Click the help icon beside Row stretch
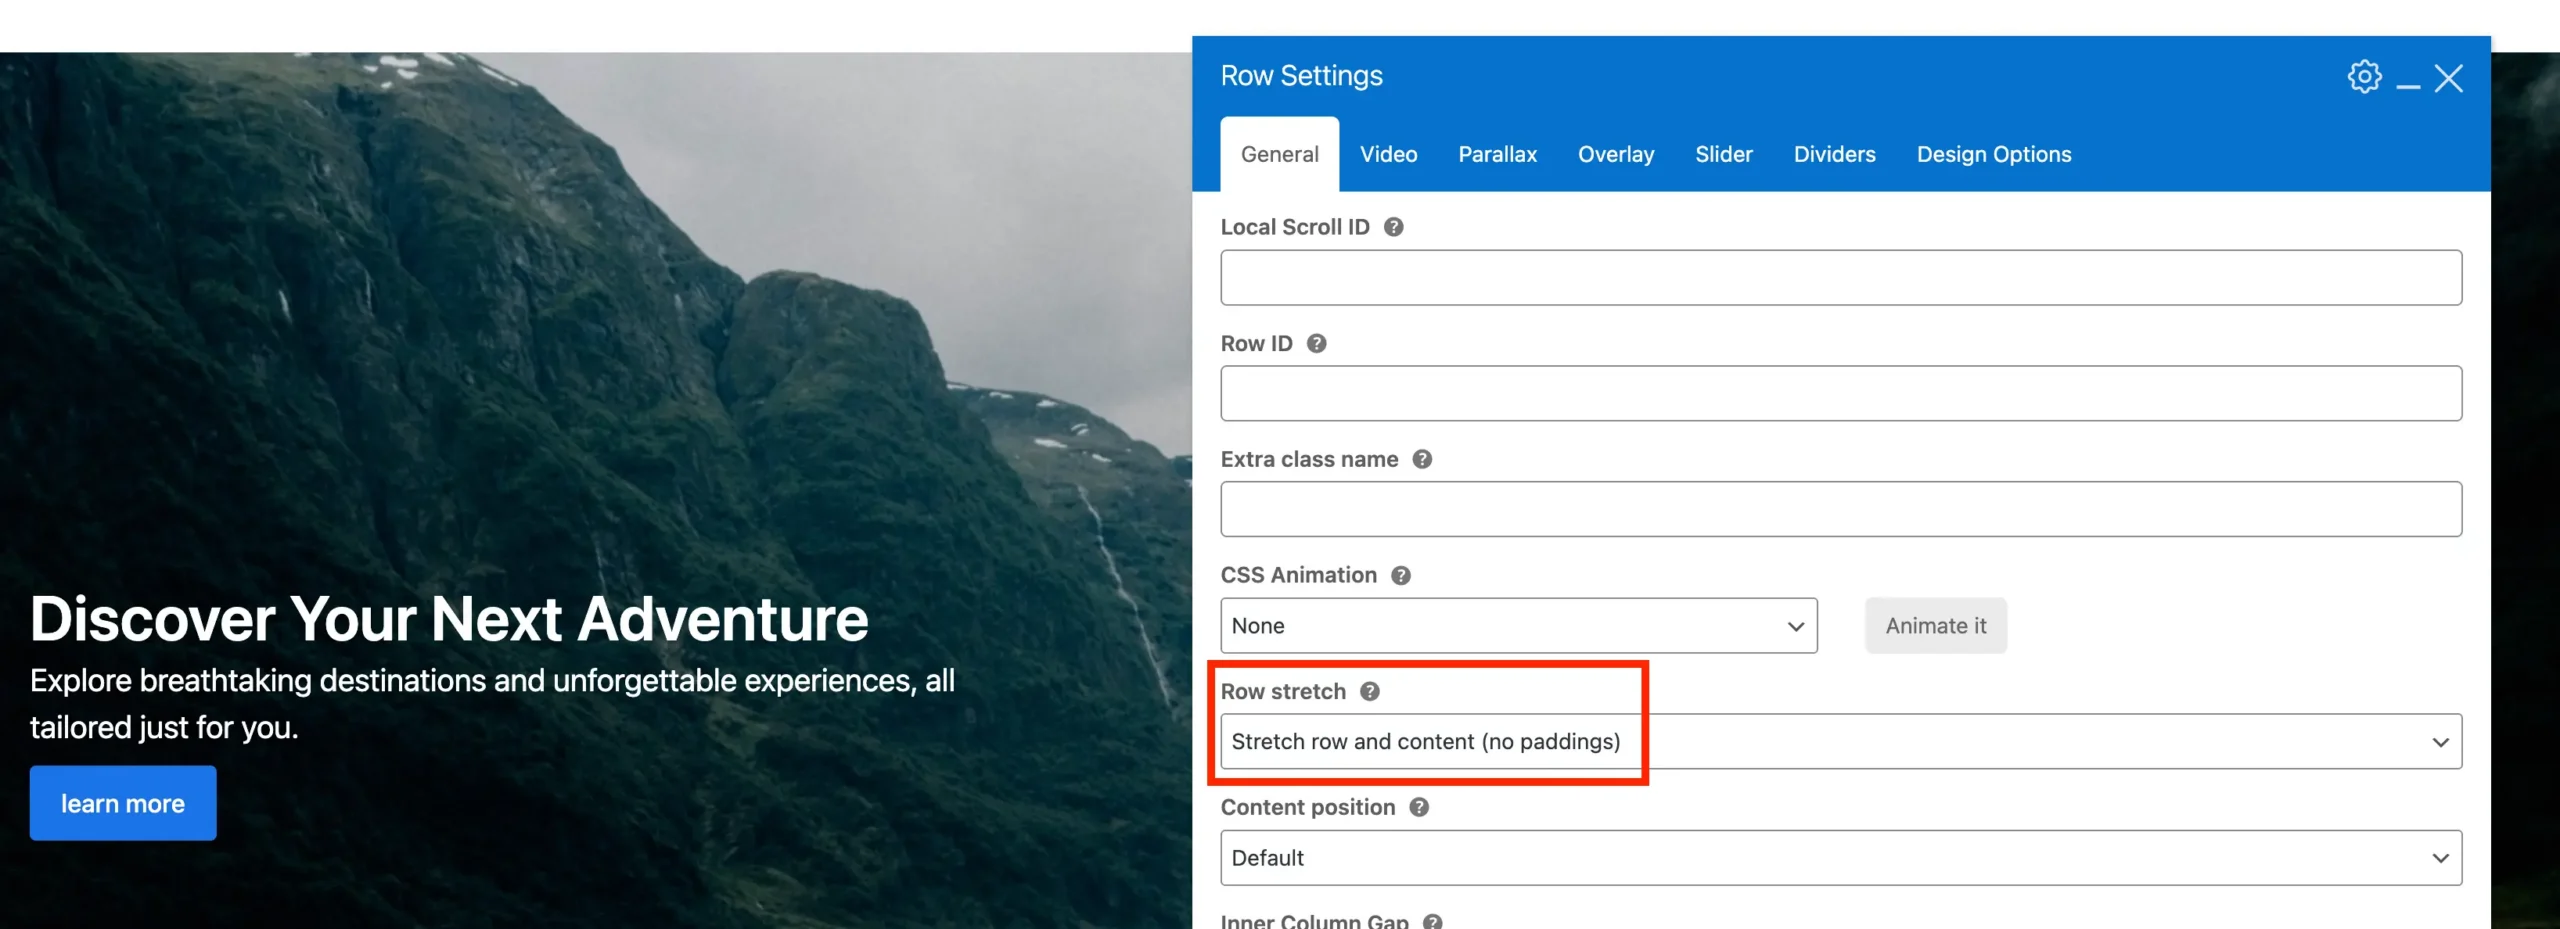The image size is (2560, 929). tap(1371, 691)
